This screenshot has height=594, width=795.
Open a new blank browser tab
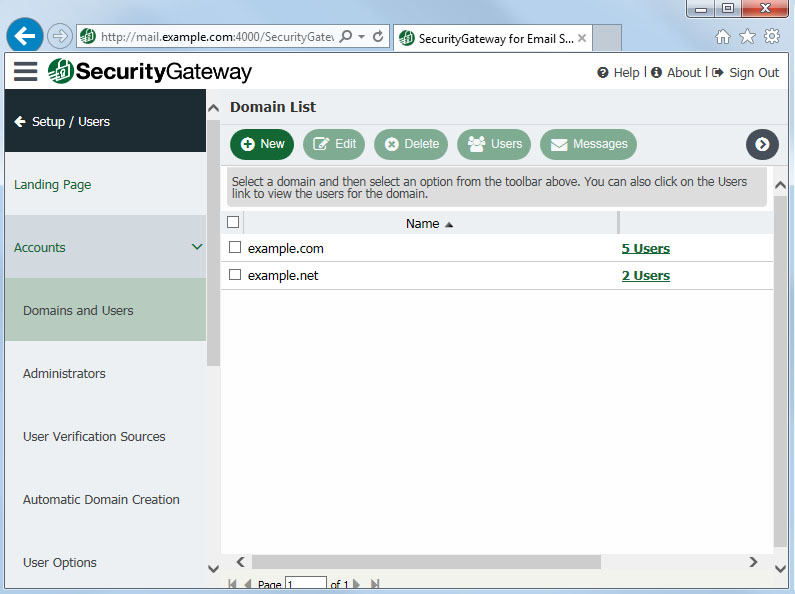[607, 38]
